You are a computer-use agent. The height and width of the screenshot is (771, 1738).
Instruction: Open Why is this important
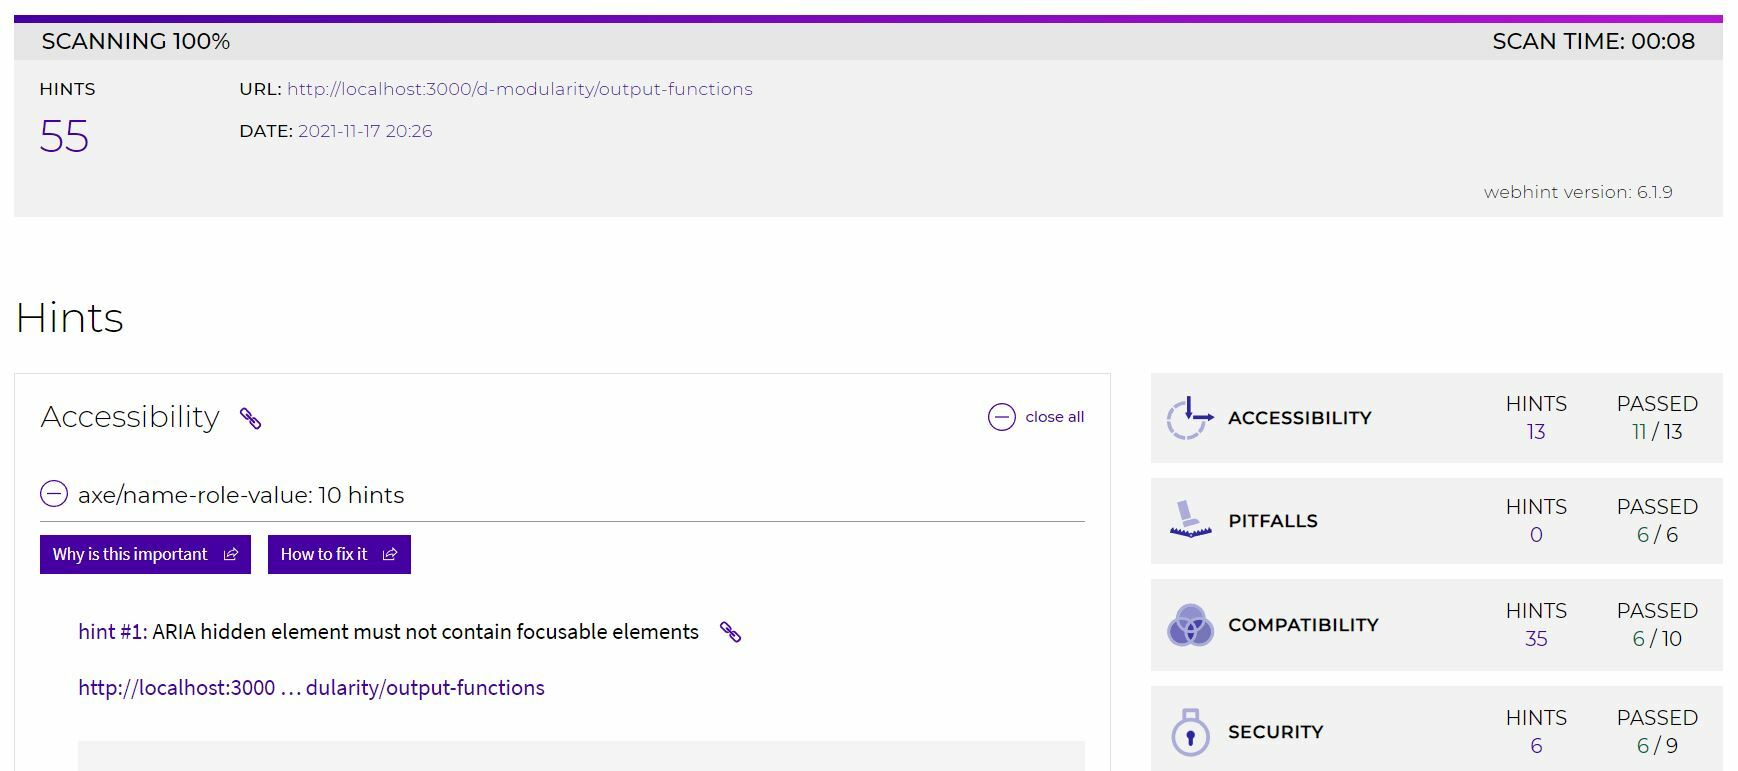145,554
